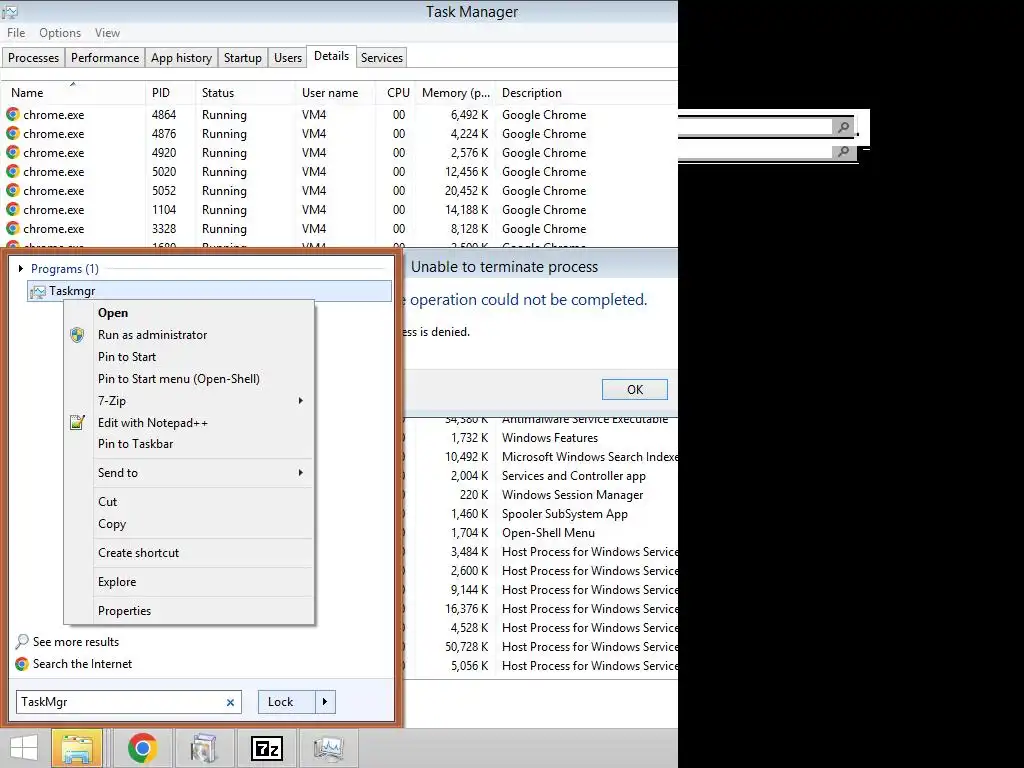Click the Task Manager title bar icon
The width and height of the screenshot is (1024, 768).
click(x=10, y=11)
